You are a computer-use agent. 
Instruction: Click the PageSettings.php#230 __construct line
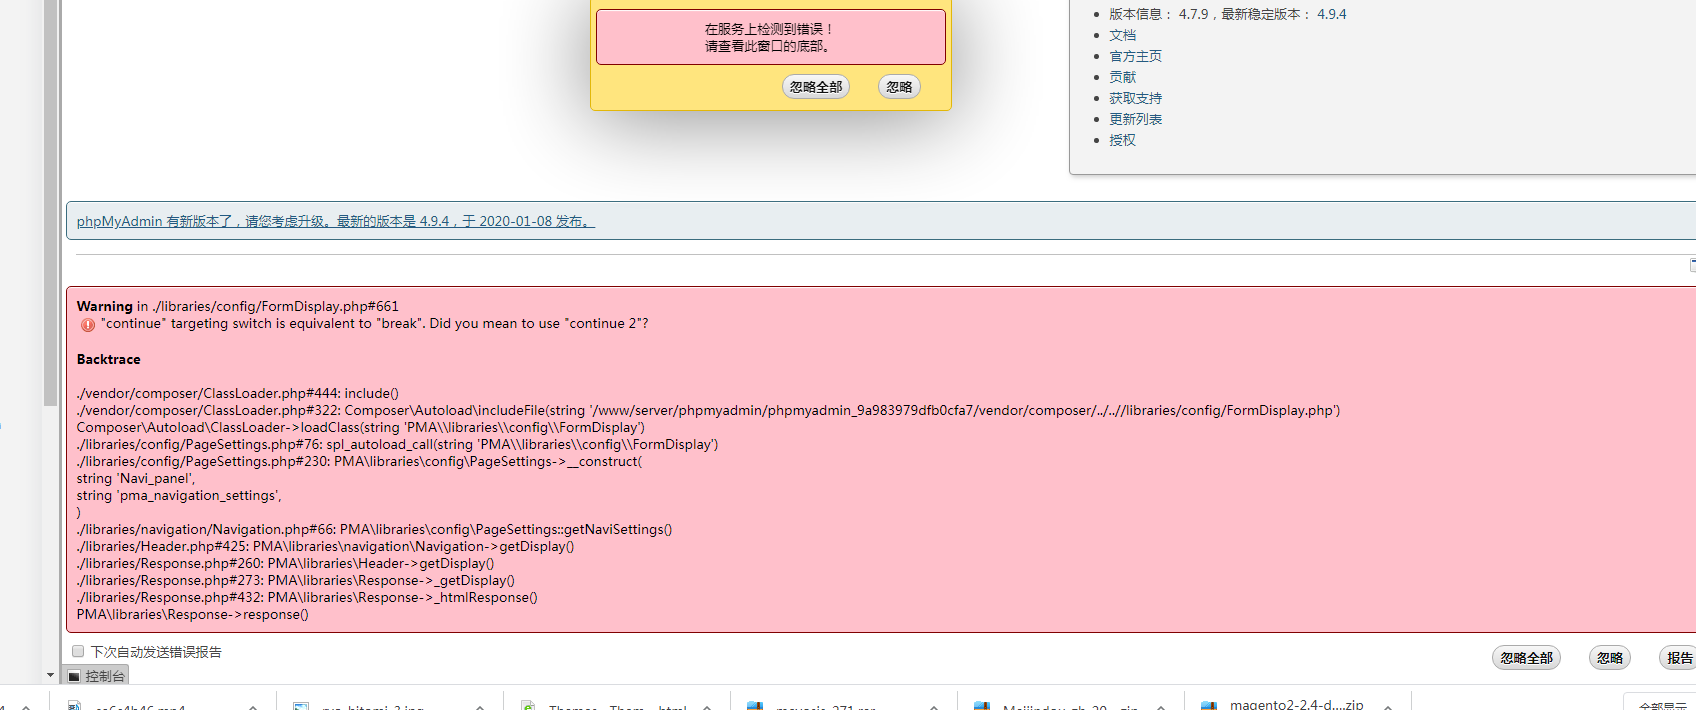[x=360, y=461]
